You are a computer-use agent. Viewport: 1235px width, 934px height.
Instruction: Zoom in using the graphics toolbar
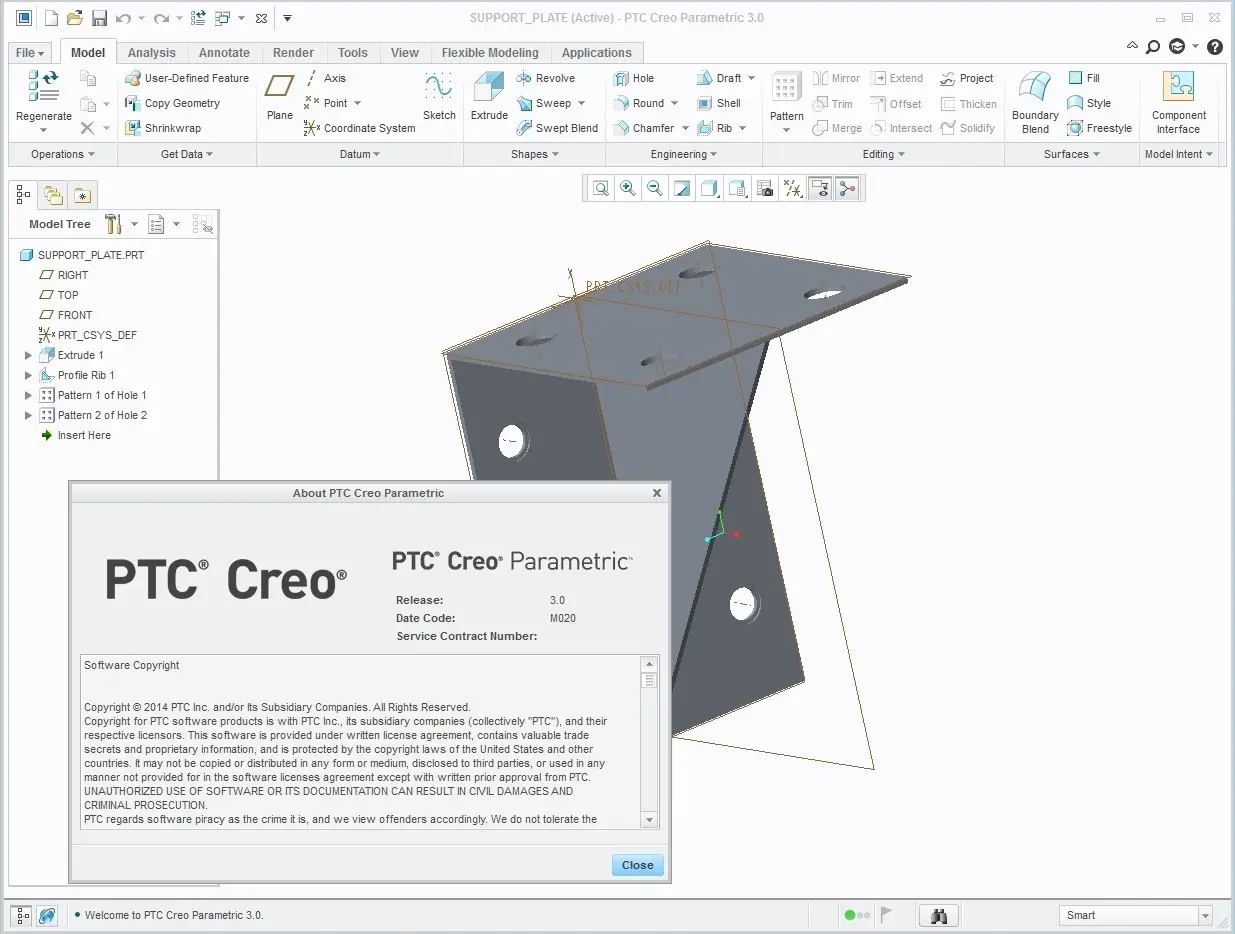(627, 188)
